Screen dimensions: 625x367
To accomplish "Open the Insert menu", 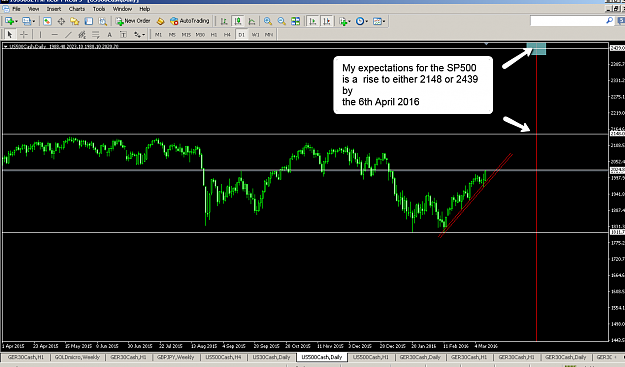I will coord(54,9).
